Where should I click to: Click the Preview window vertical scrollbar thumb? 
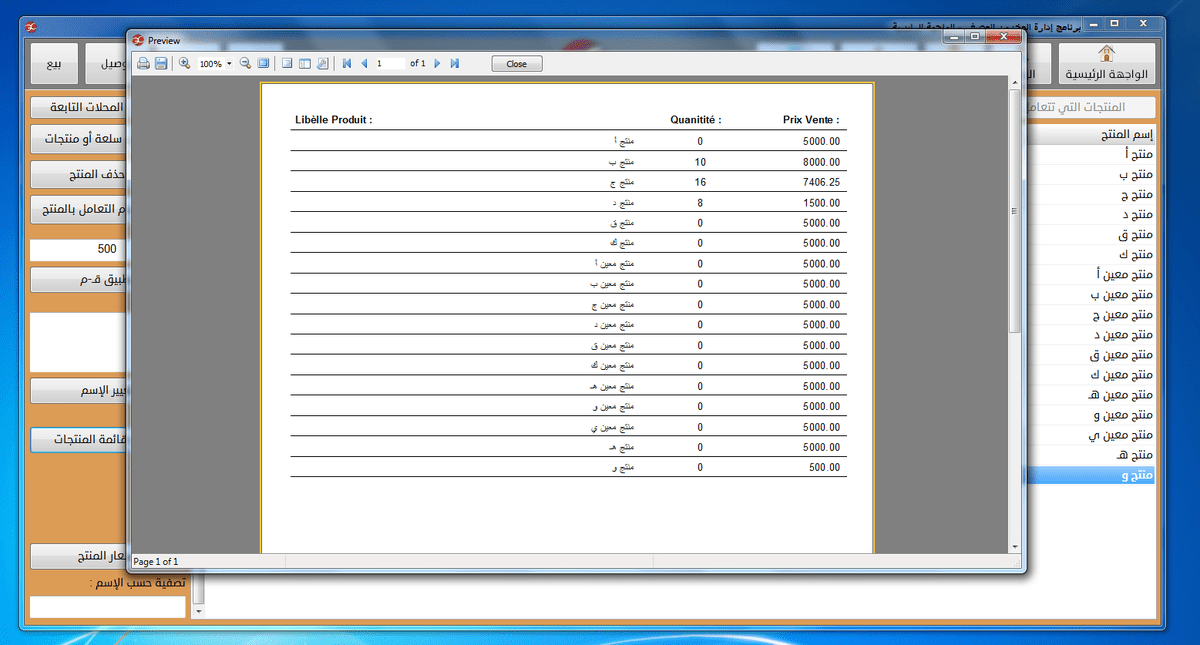point(1015,211)
